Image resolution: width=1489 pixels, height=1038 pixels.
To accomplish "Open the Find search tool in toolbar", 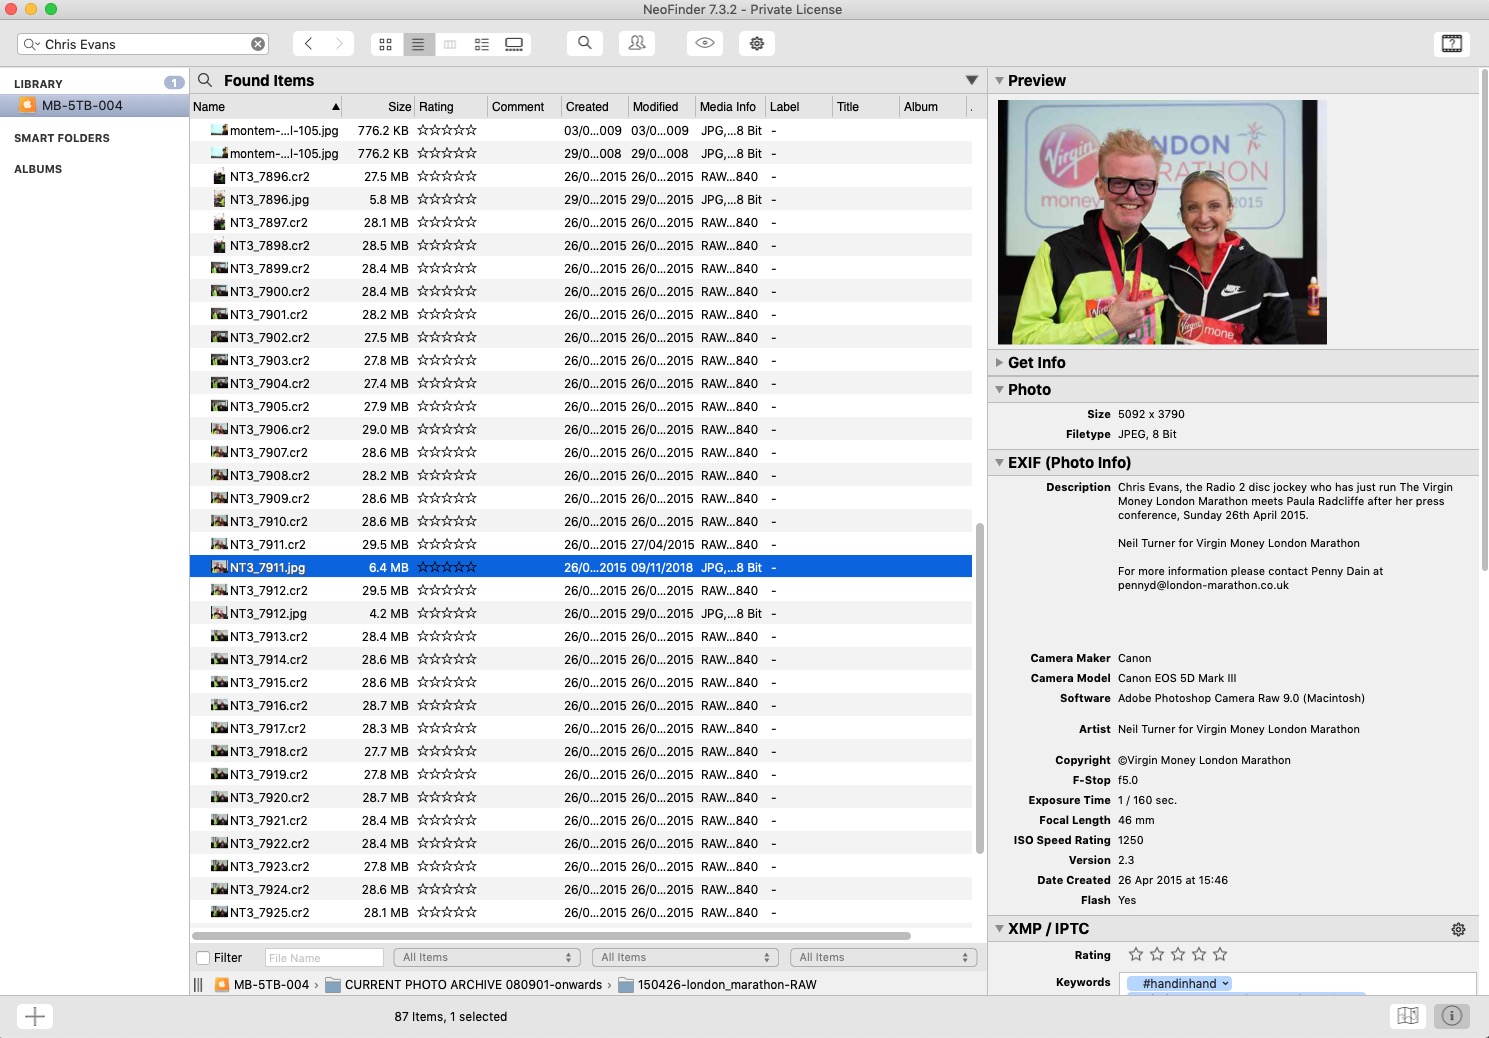I will tap(585, 43).
